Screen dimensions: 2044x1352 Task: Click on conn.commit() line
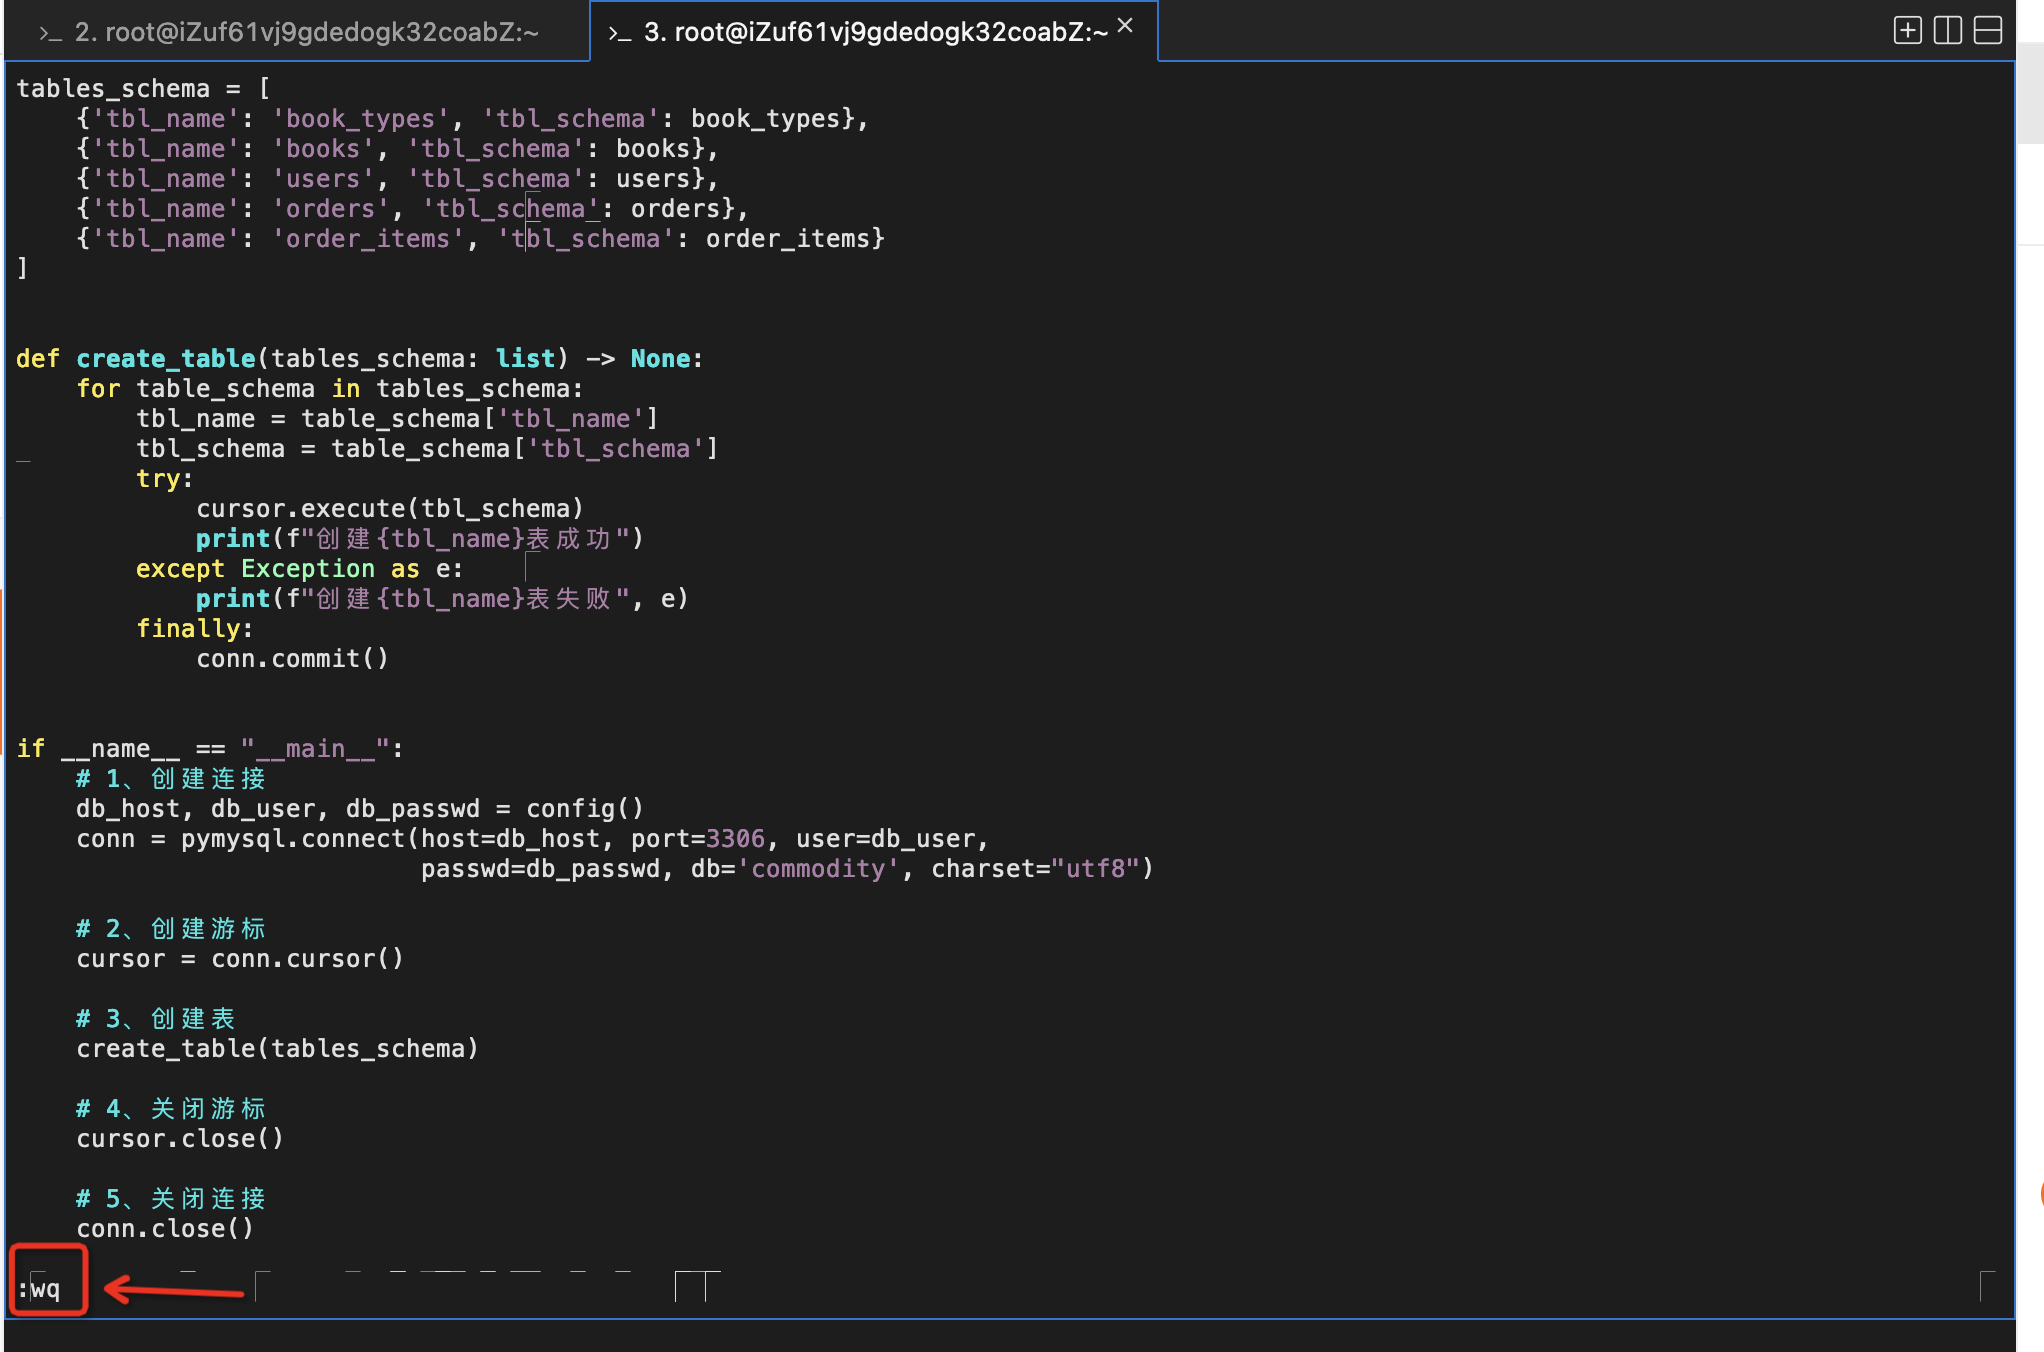tap(292, 658)
